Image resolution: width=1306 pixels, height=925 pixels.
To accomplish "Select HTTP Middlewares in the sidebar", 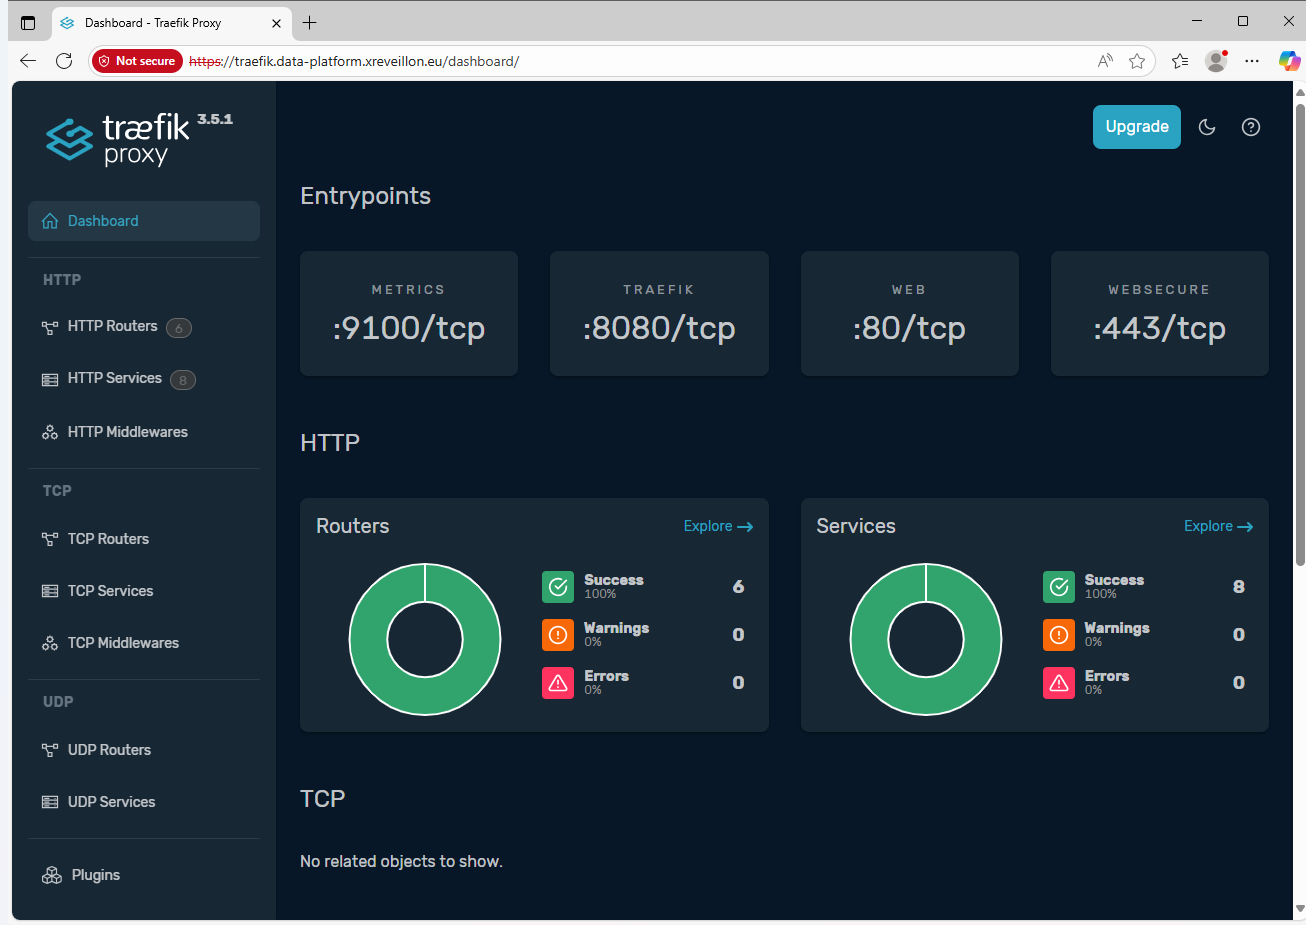I will (127, 431).
